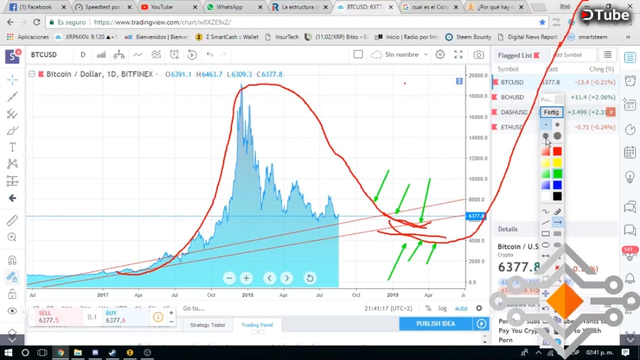640x360 pixels.
Task: Click the Go to... date link
Action: [193, 309]
